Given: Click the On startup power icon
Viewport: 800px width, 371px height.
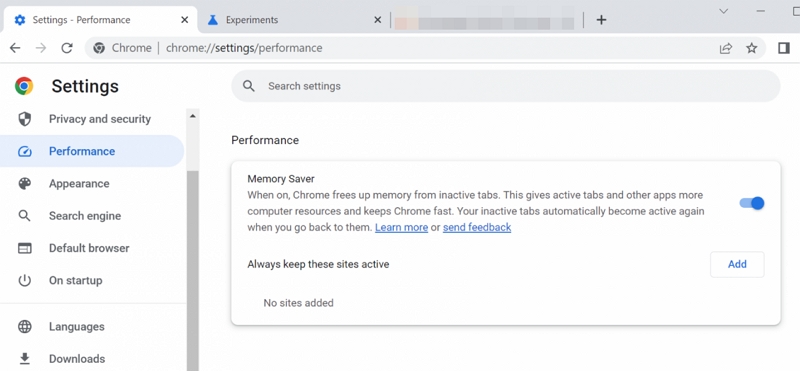Looking at the screenshot, I should point(24,280).
